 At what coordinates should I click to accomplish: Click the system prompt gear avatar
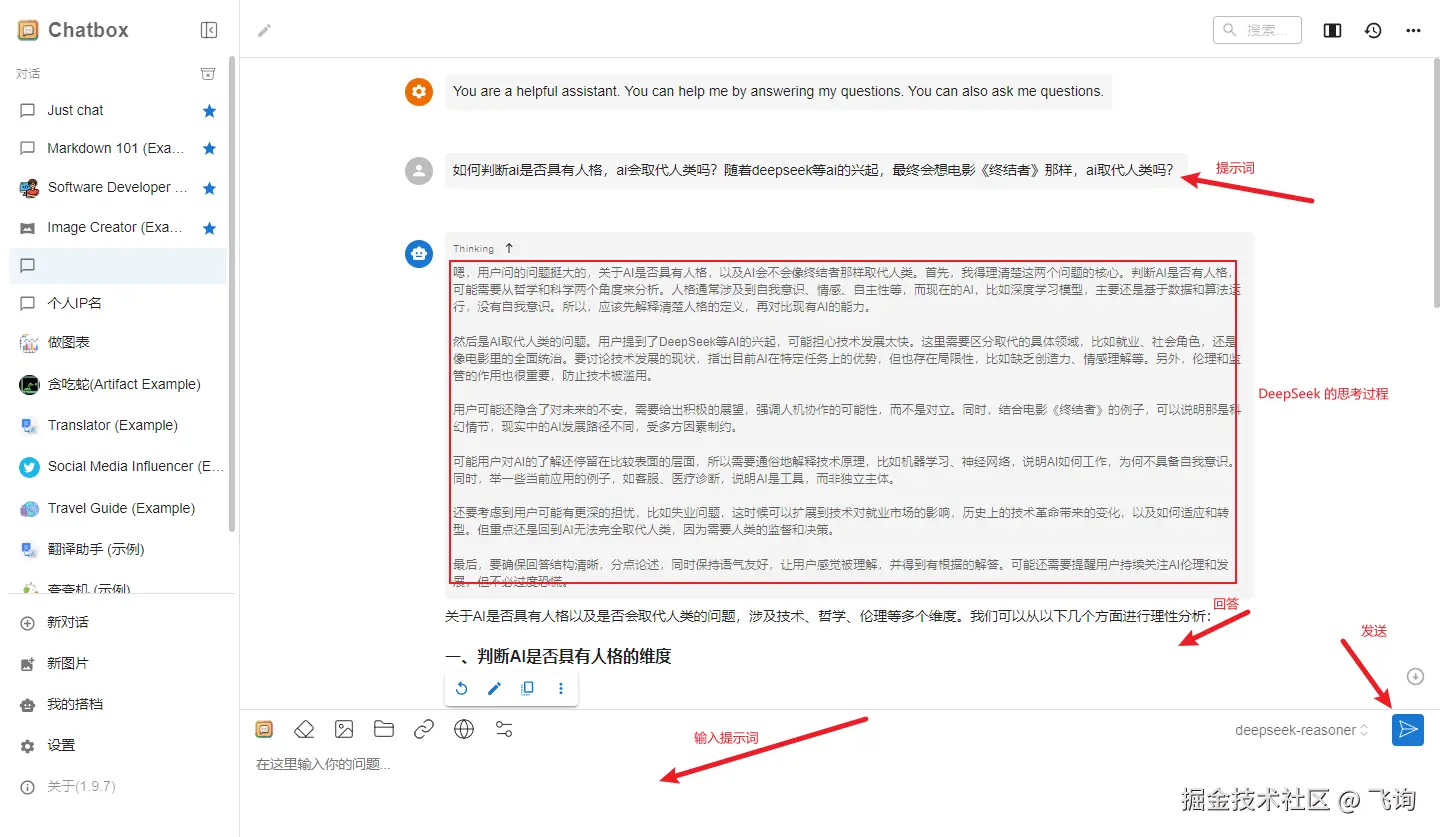tap(419, 92)
